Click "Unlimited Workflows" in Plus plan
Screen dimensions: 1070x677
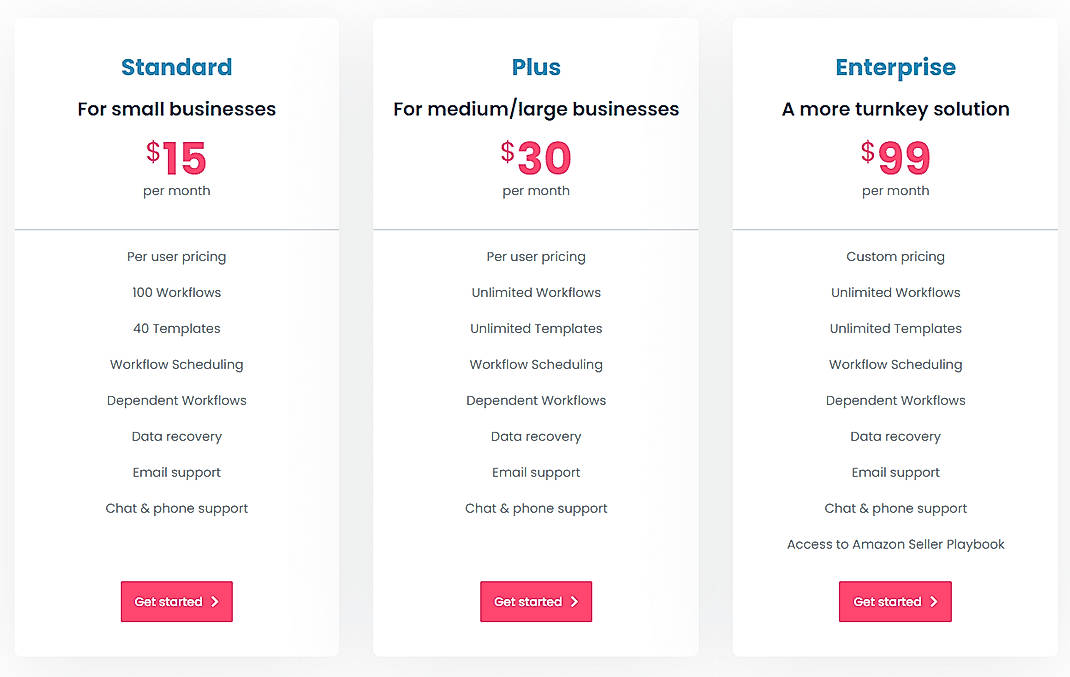pyautogui.click(x=536, y=292)
